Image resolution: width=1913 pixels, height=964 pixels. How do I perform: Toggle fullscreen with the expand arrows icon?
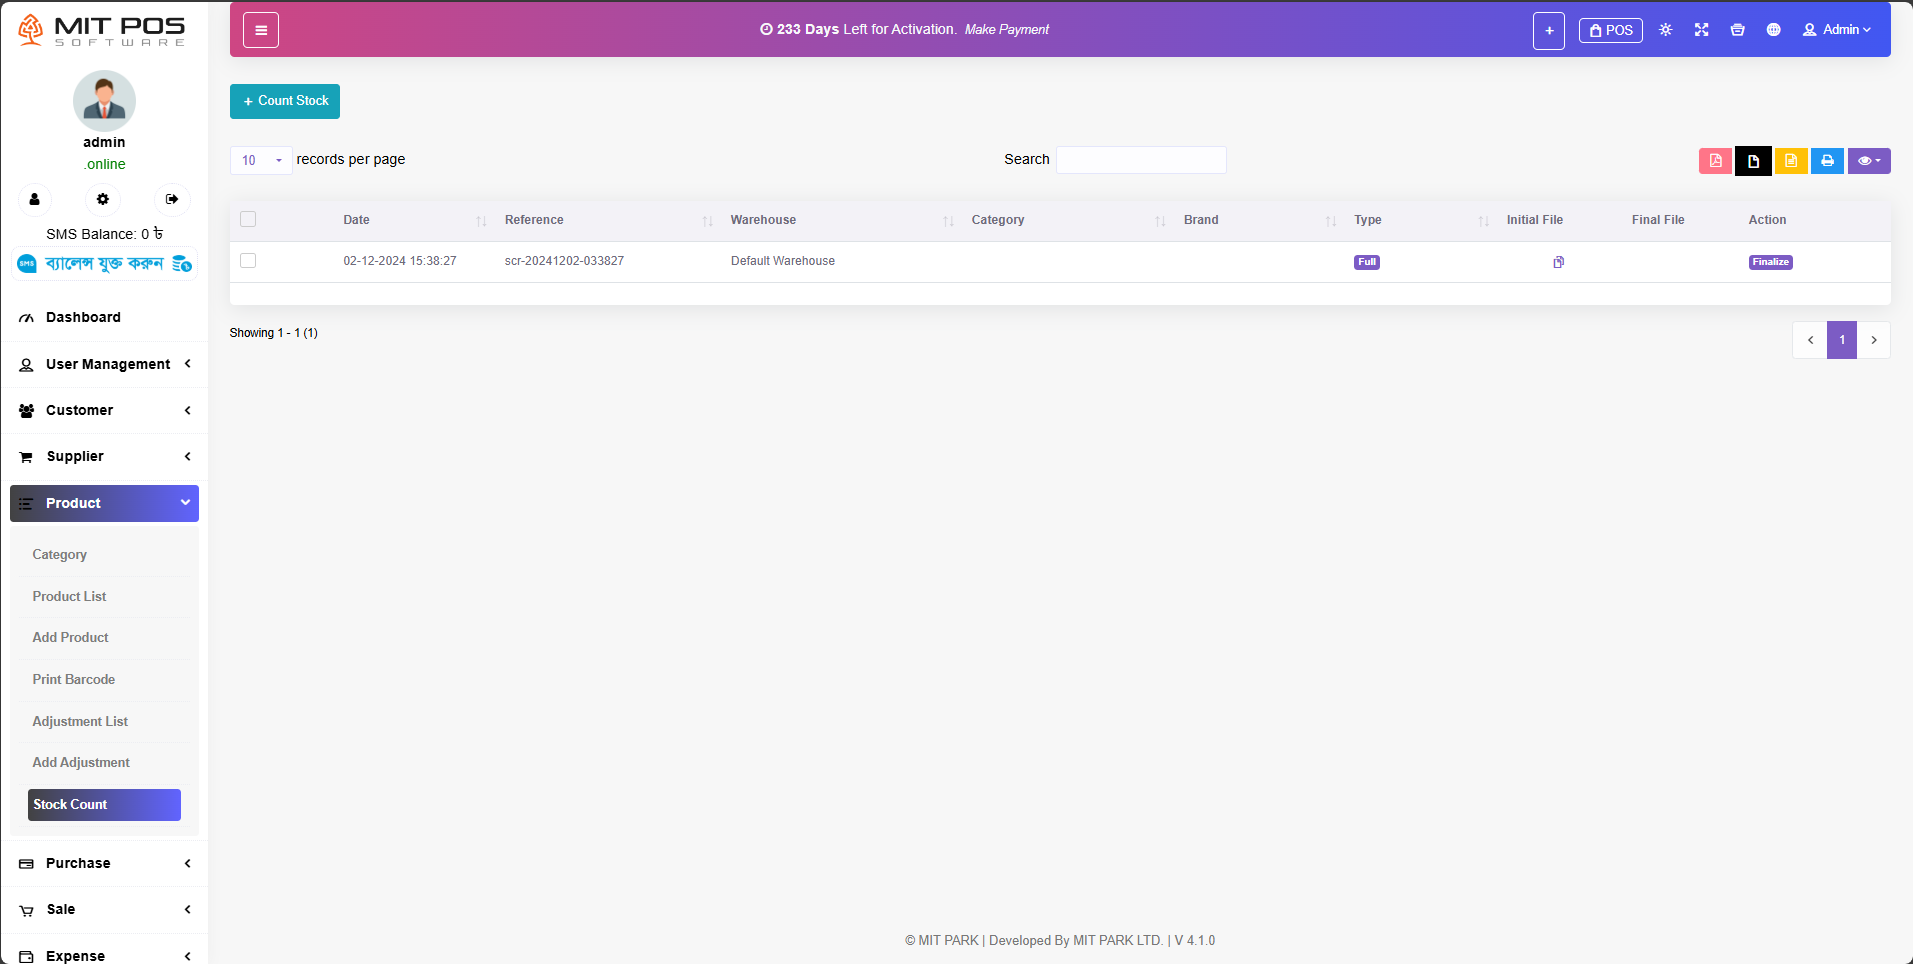click(1701, 30)
